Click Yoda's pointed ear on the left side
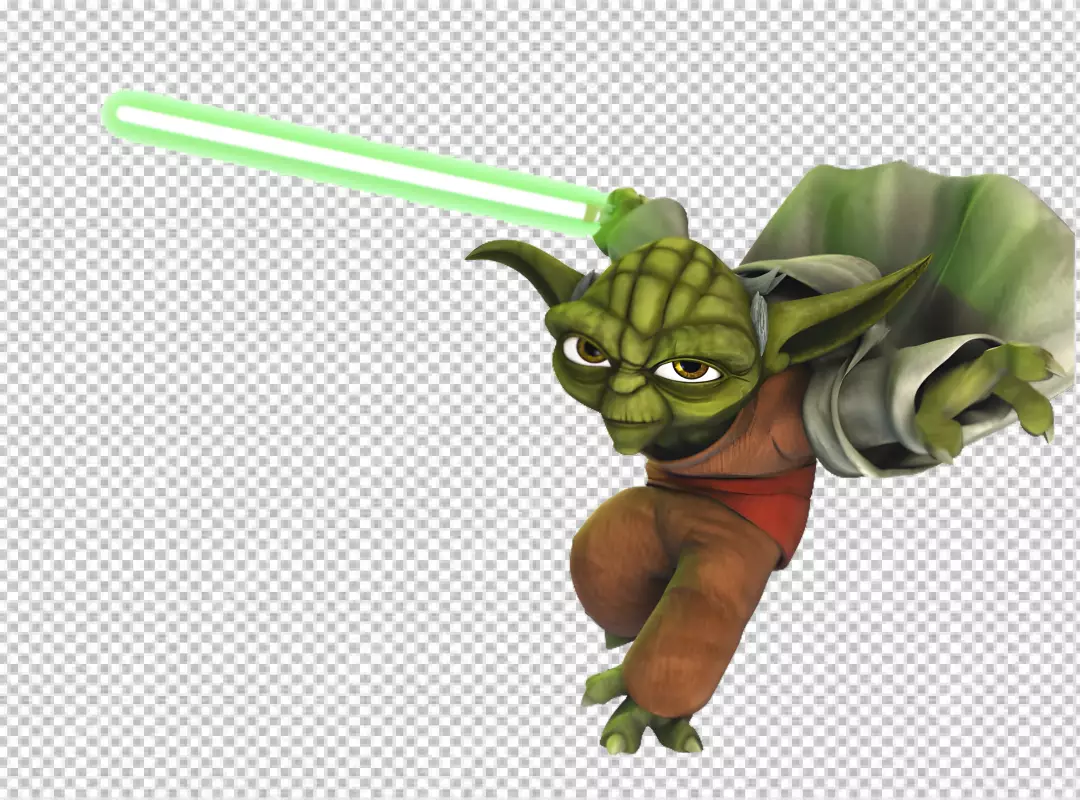The image size is (1080, 800). pyautogui.click(x=518, y=264)
